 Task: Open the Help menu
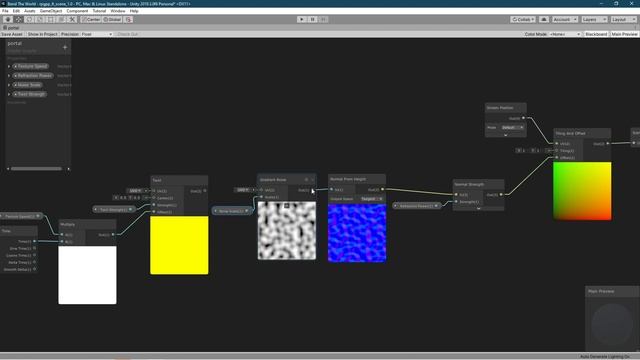point(134,11)
